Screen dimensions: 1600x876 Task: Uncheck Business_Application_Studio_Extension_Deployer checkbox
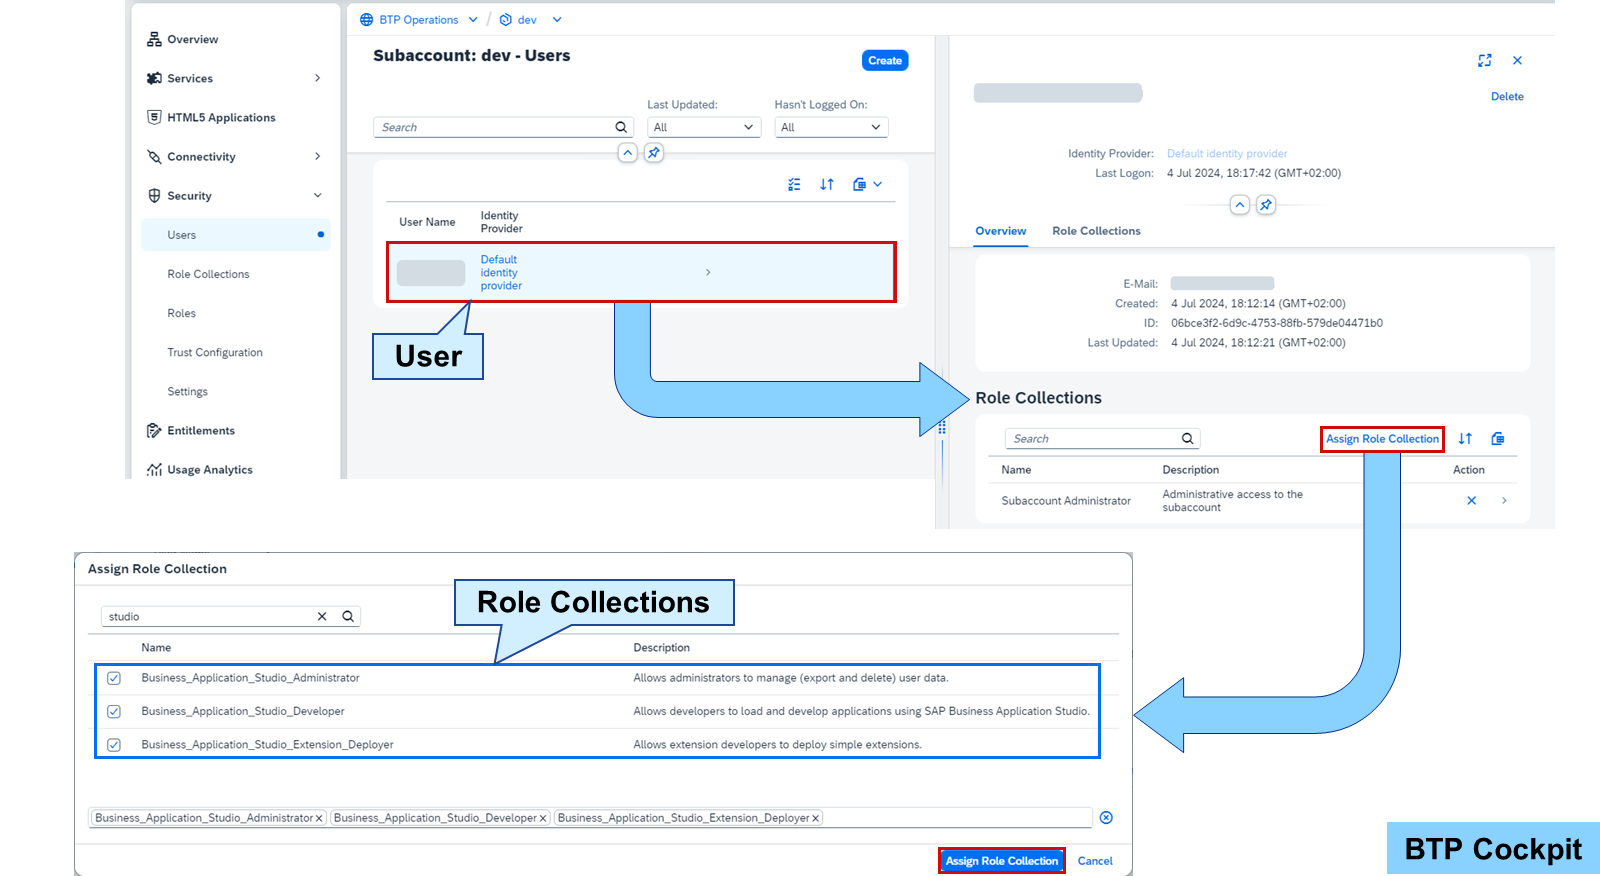[114, 745]
